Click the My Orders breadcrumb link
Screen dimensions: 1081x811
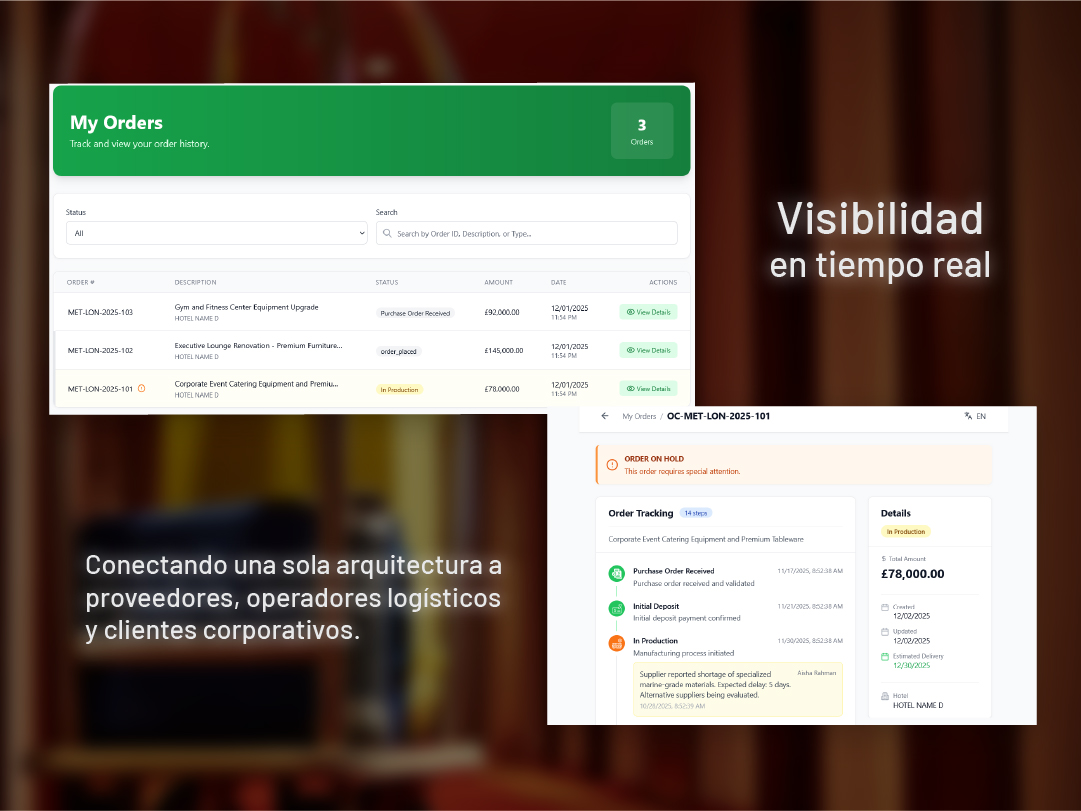[639, 416]
